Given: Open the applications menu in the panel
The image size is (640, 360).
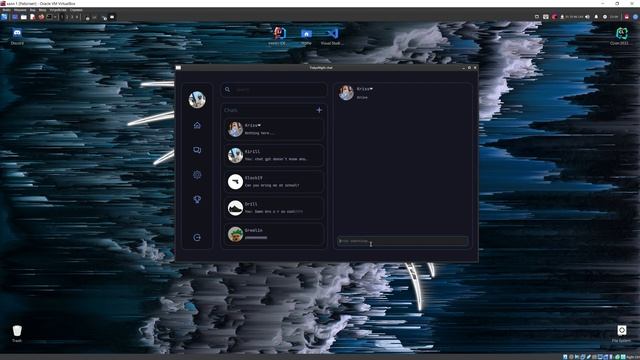Looking at the screenshot, I should click(4, 17).
